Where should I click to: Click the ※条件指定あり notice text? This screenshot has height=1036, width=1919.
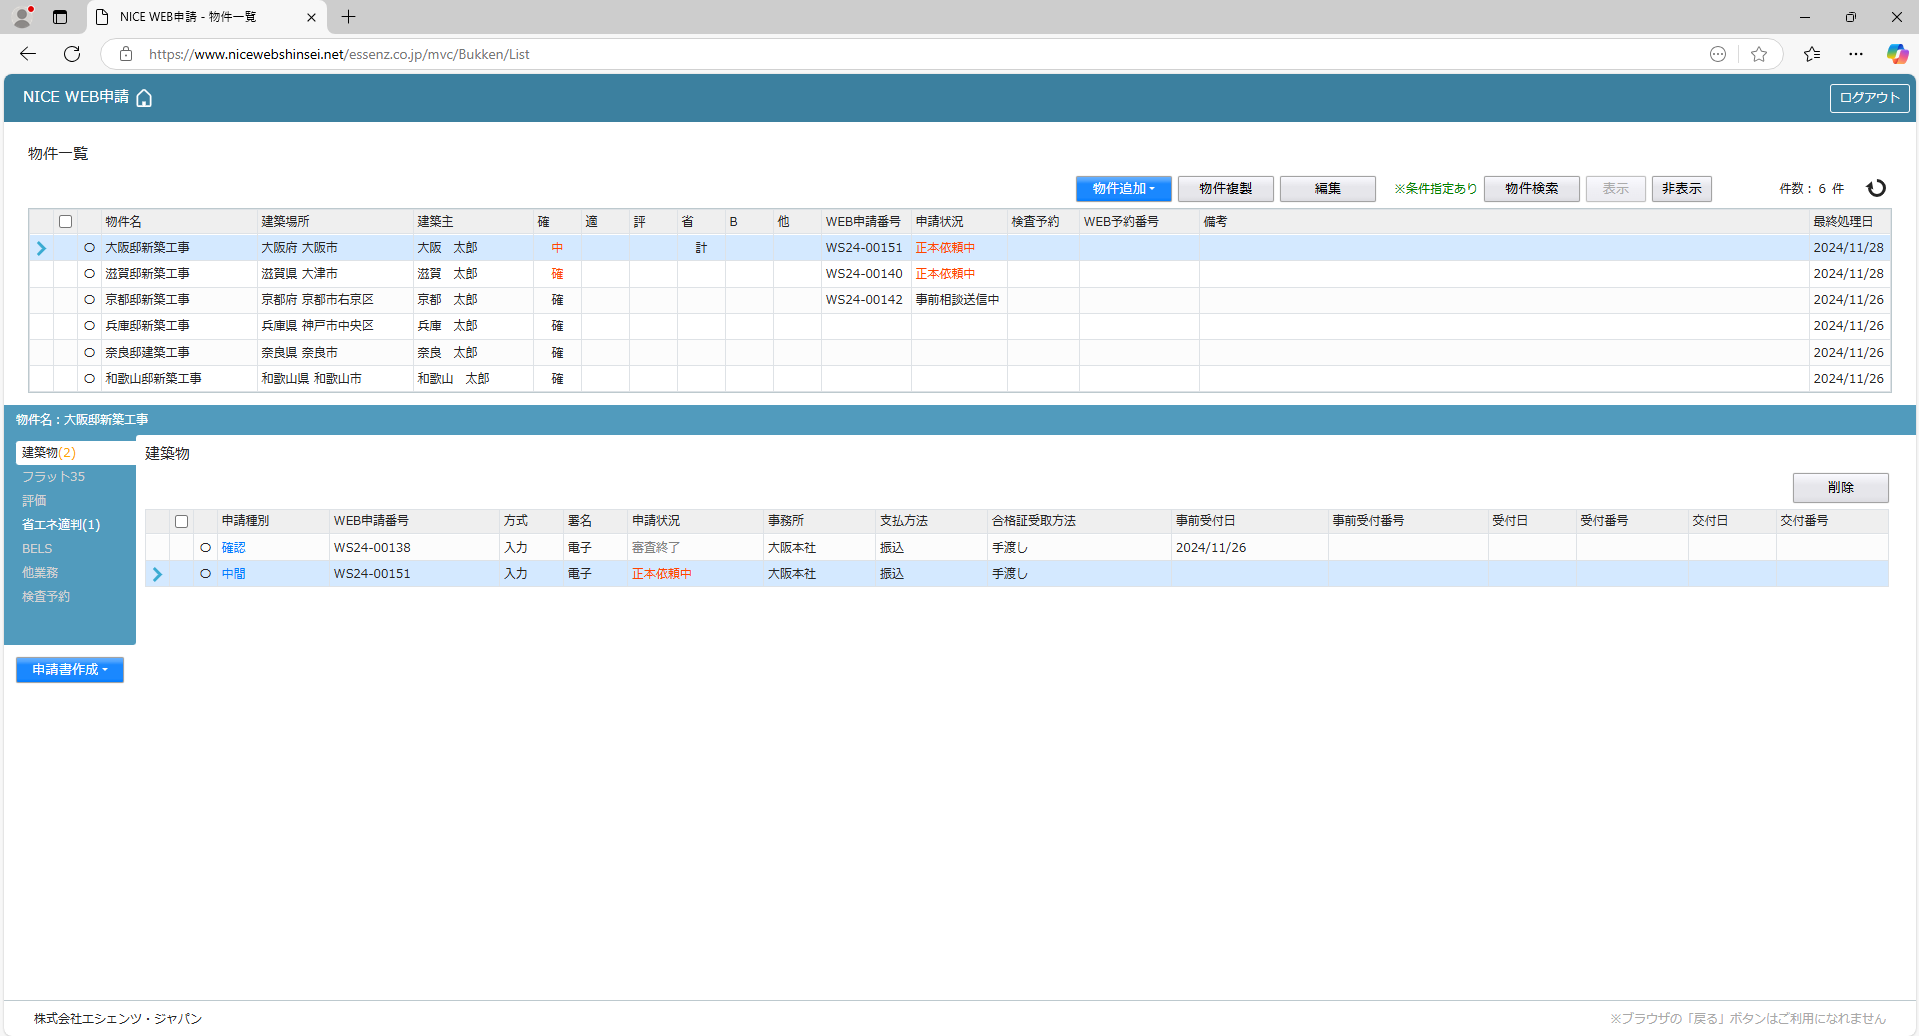pyautogui.click(x=1435, y=188)
